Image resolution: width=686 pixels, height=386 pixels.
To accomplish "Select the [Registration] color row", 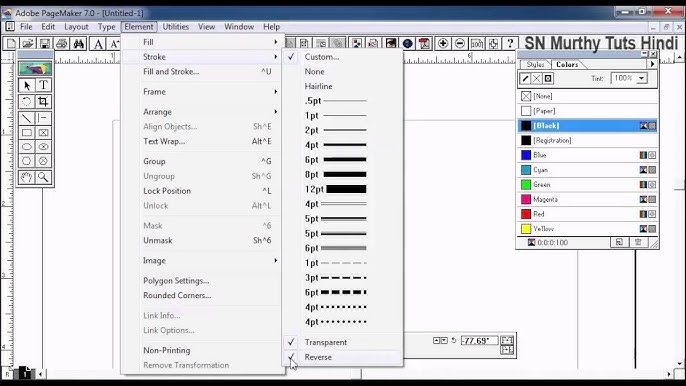I will 588,140.
